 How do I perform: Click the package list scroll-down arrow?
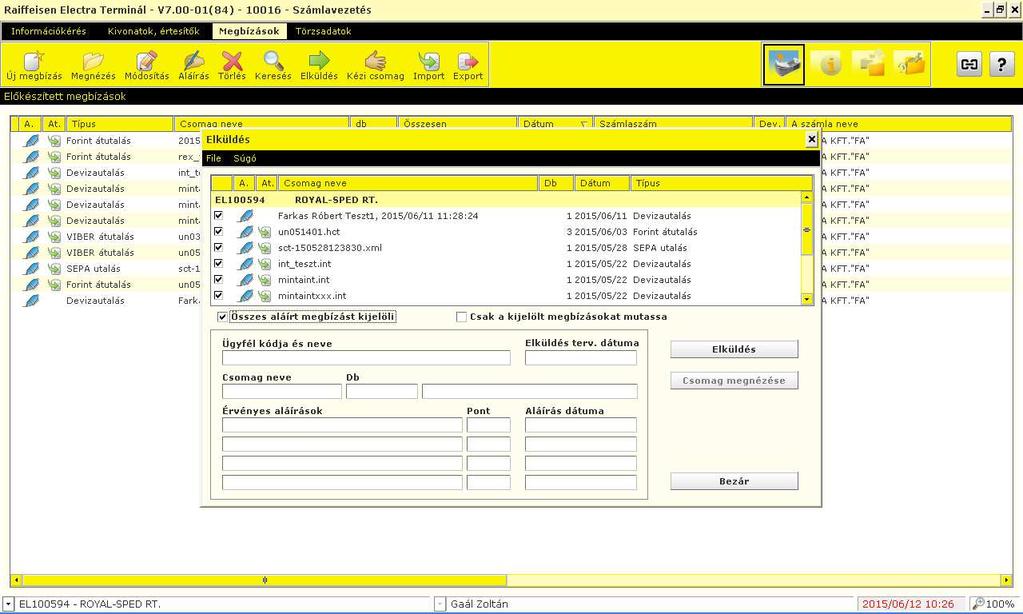tap(807, 299)
